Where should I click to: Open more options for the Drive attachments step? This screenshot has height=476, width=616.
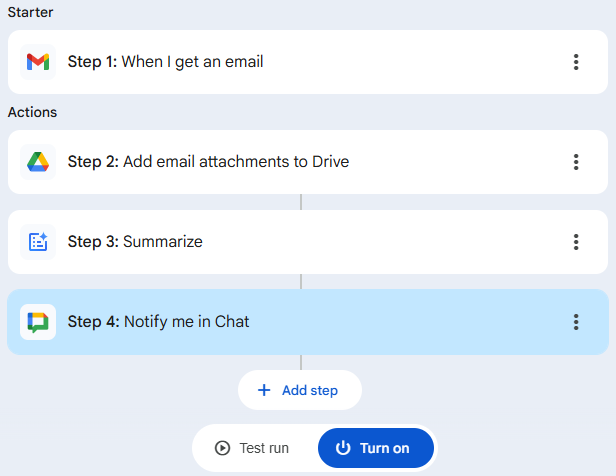576,162
